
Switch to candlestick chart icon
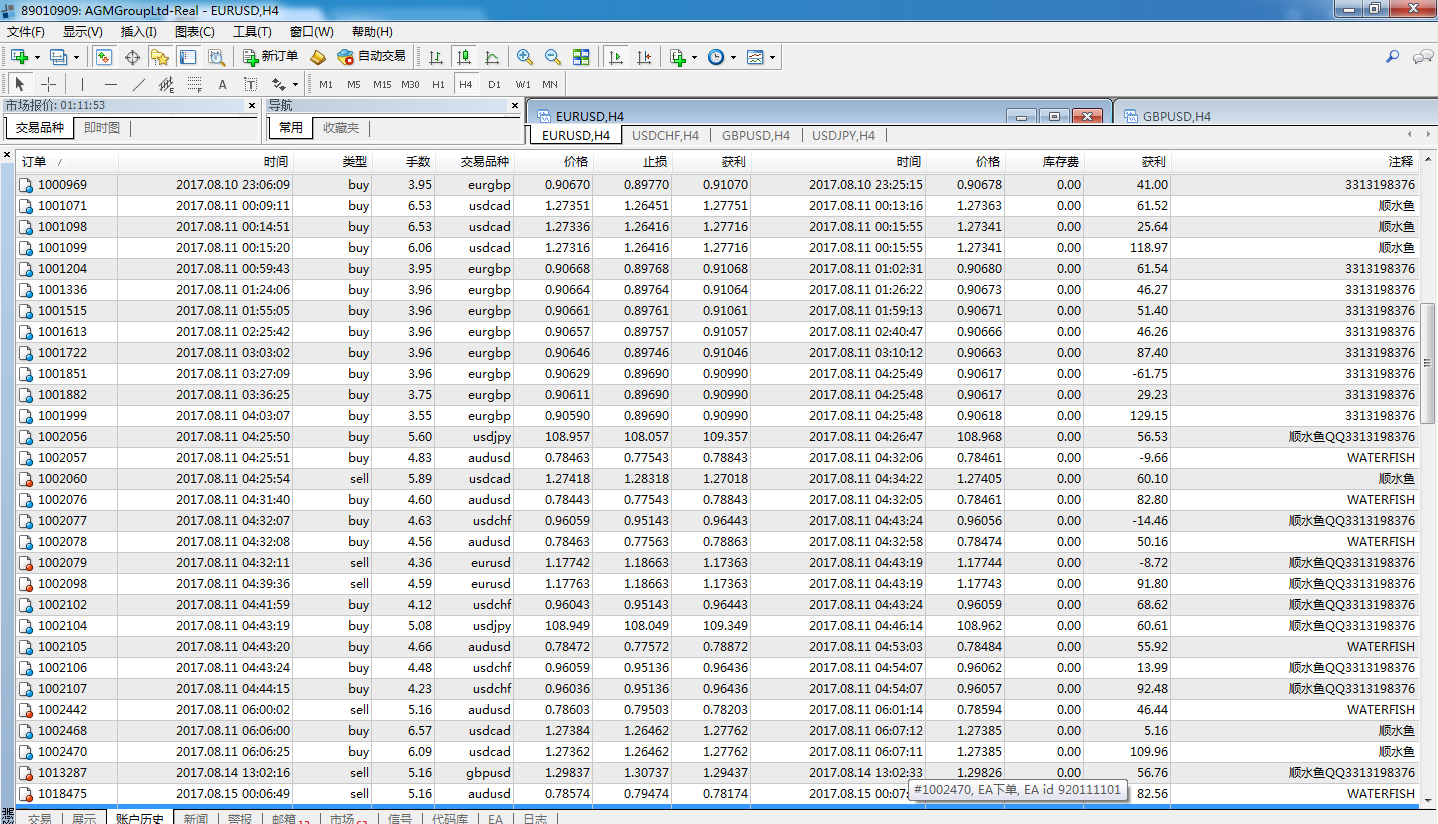coord(463,57)
